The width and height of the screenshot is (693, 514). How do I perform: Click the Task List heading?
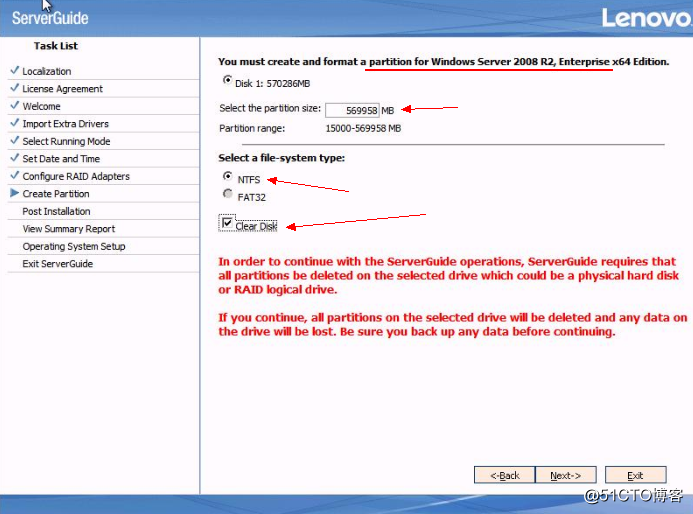point(56,46)
